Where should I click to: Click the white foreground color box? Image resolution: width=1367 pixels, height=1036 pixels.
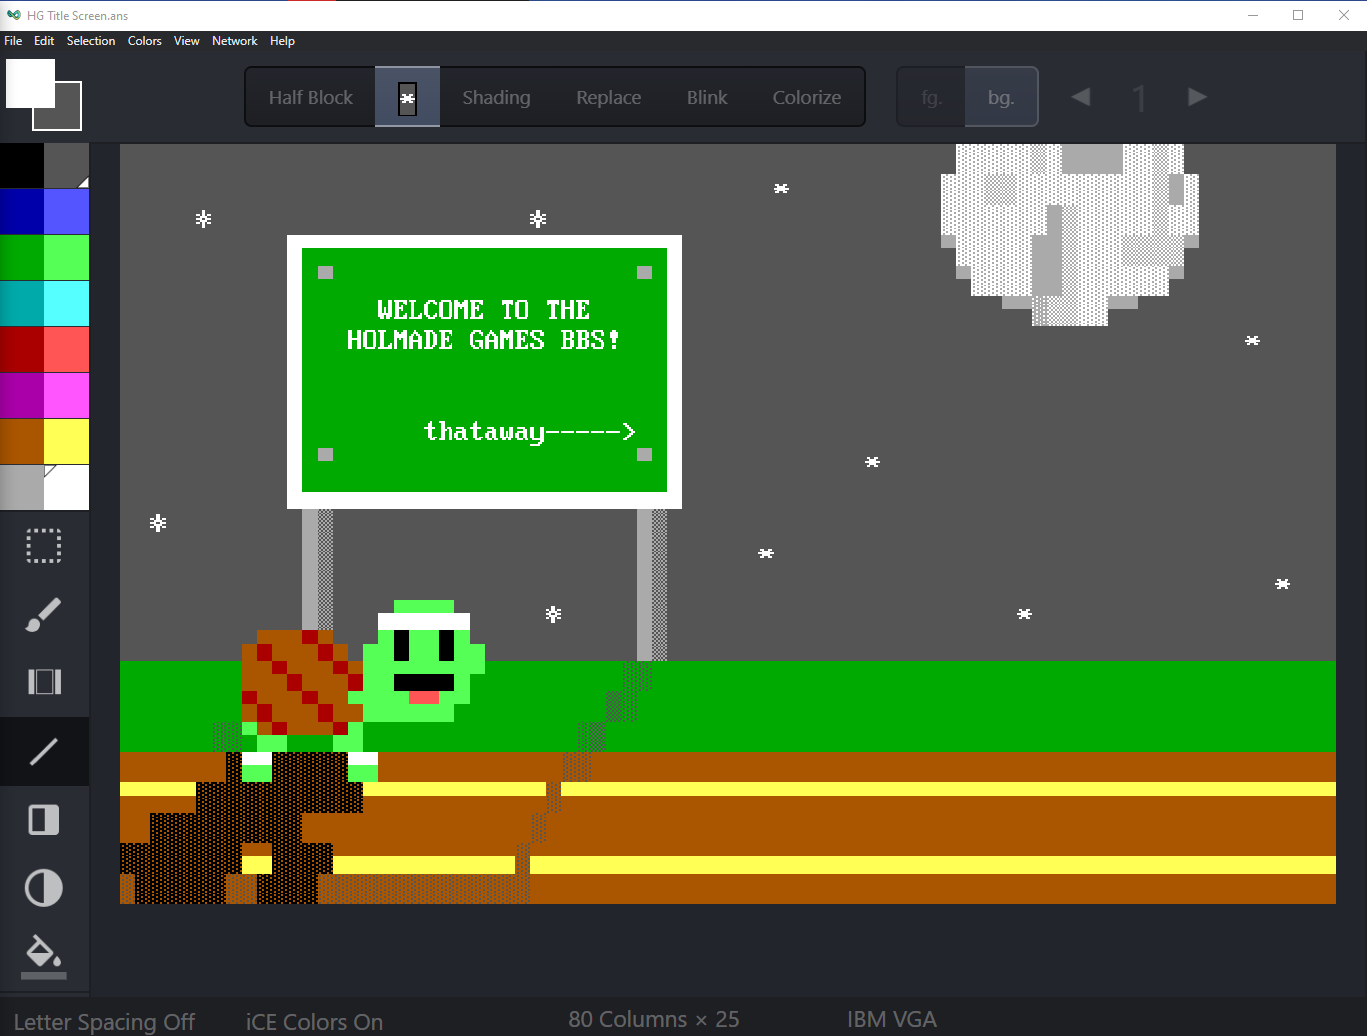pos(30,83)
